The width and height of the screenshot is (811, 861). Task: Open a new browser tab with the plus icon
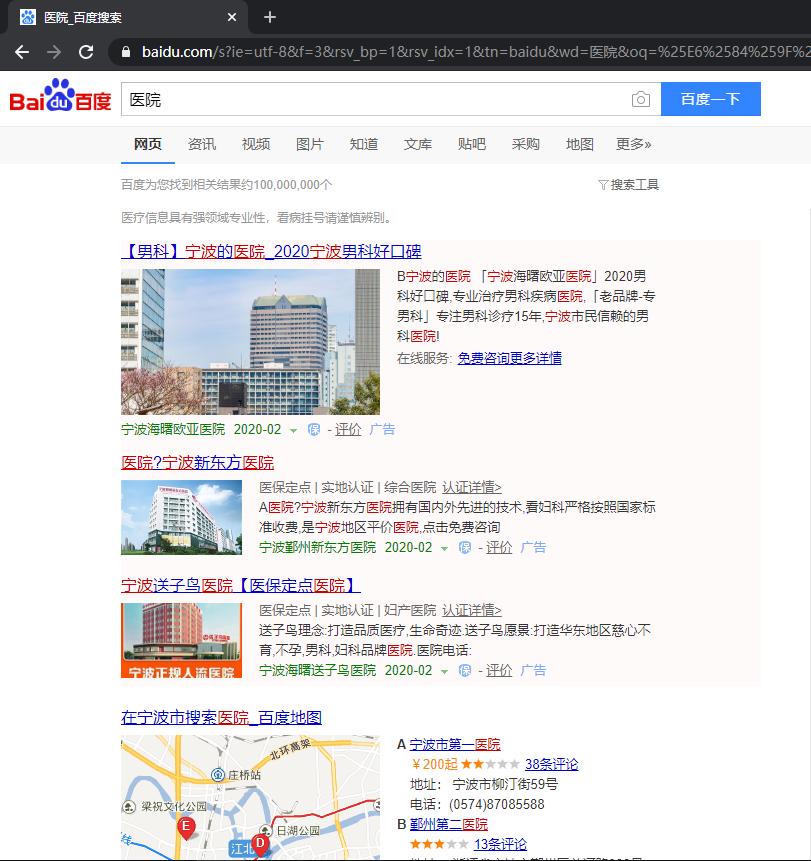tap(270, 17)
